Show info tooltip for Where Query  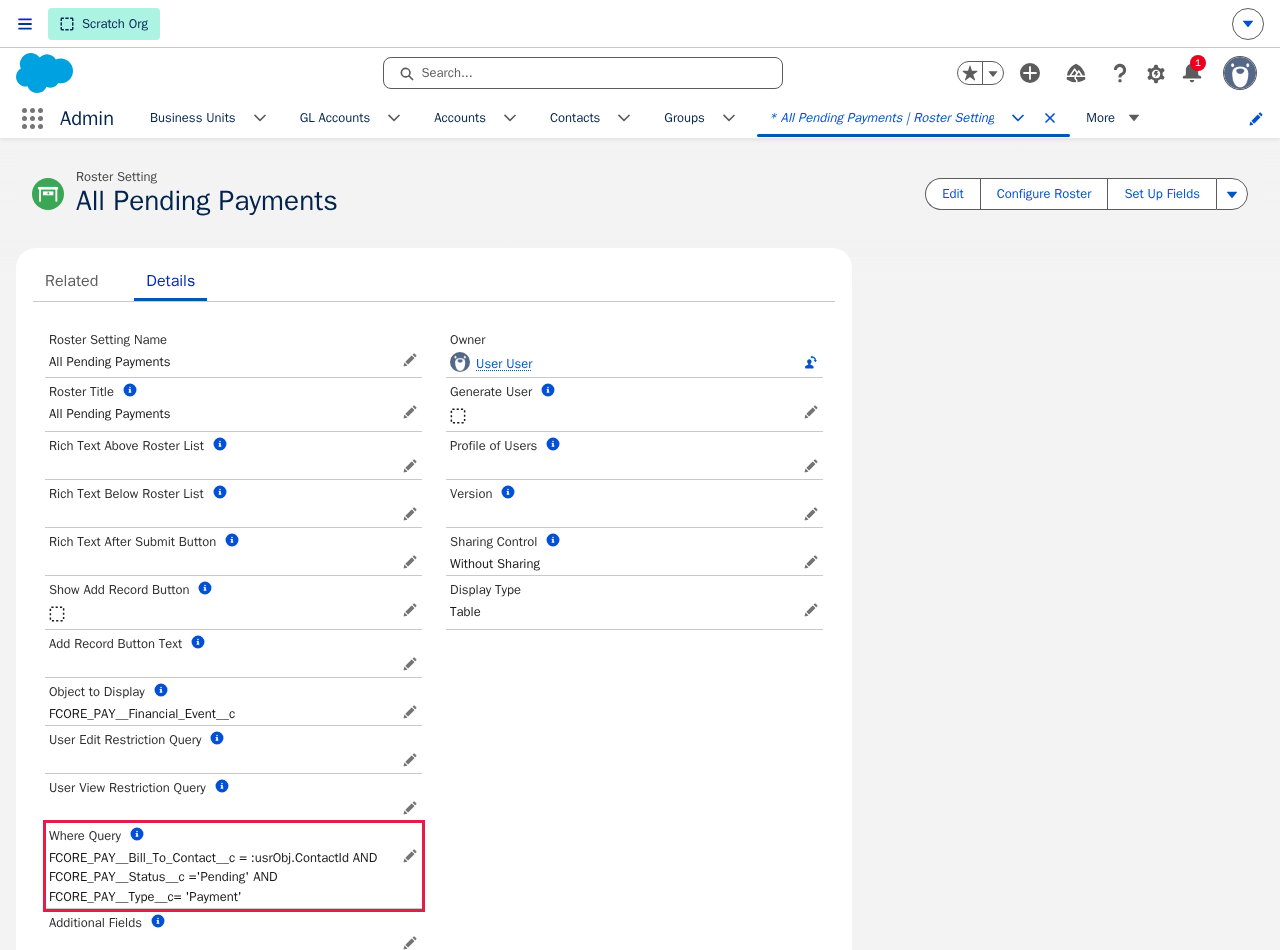pos(137,834)
